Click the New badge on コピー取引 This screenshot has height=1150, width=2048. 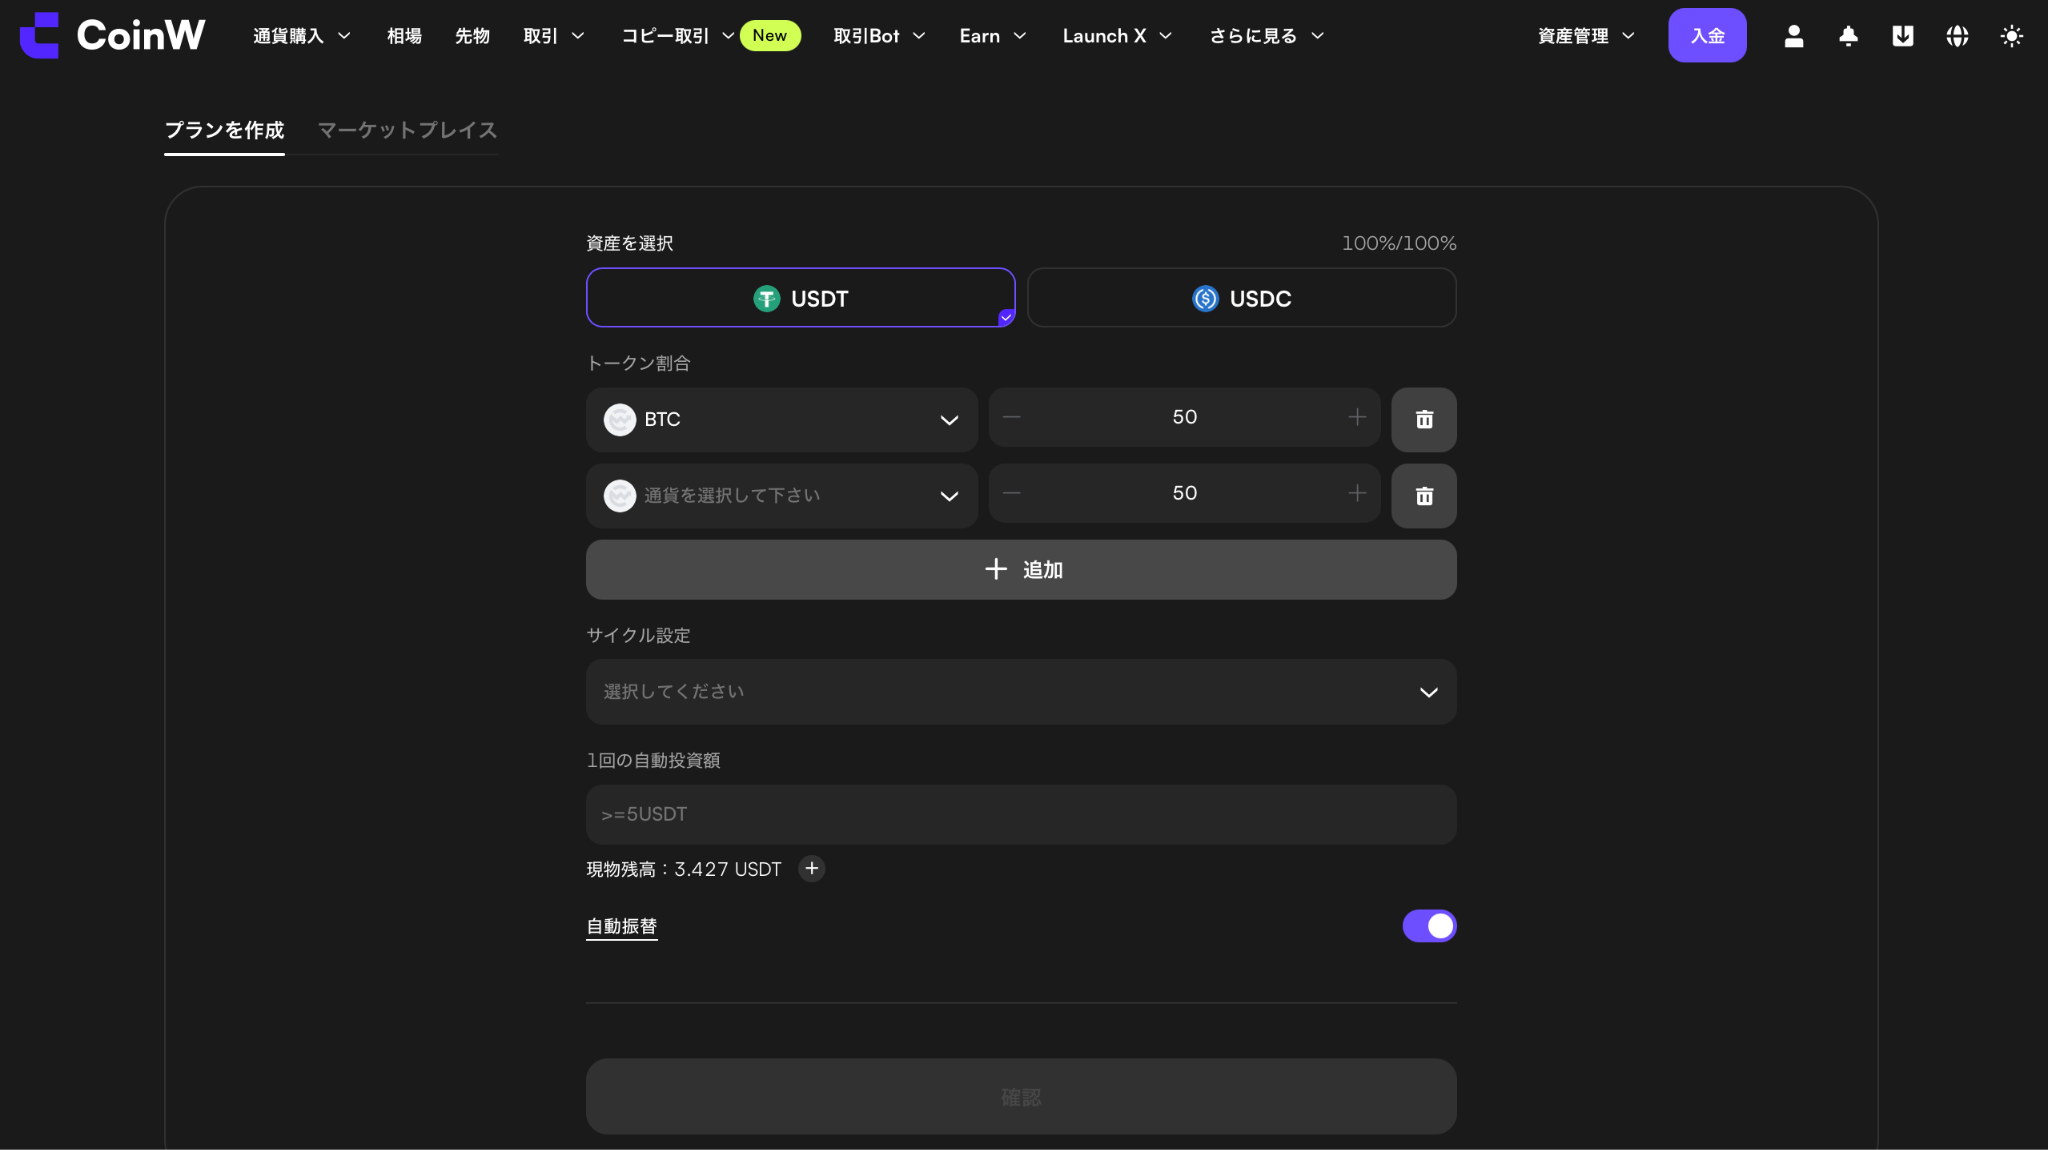[769, 35]
